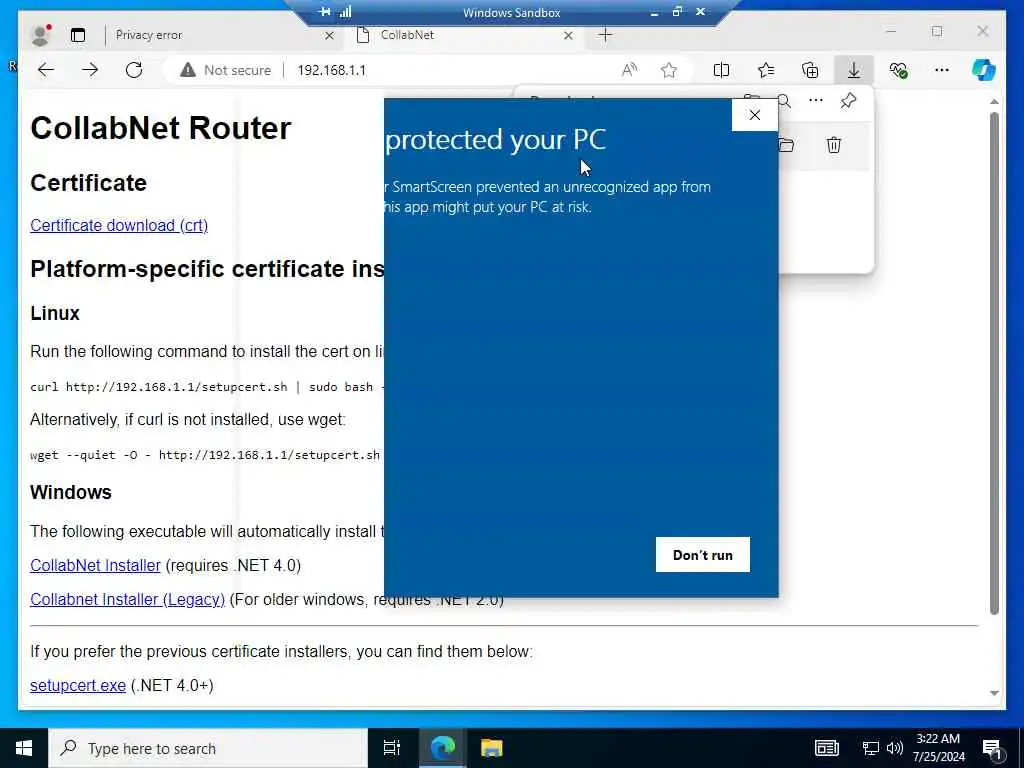
Task: Close the CollabNet tab
Action: tap(568, 35)
